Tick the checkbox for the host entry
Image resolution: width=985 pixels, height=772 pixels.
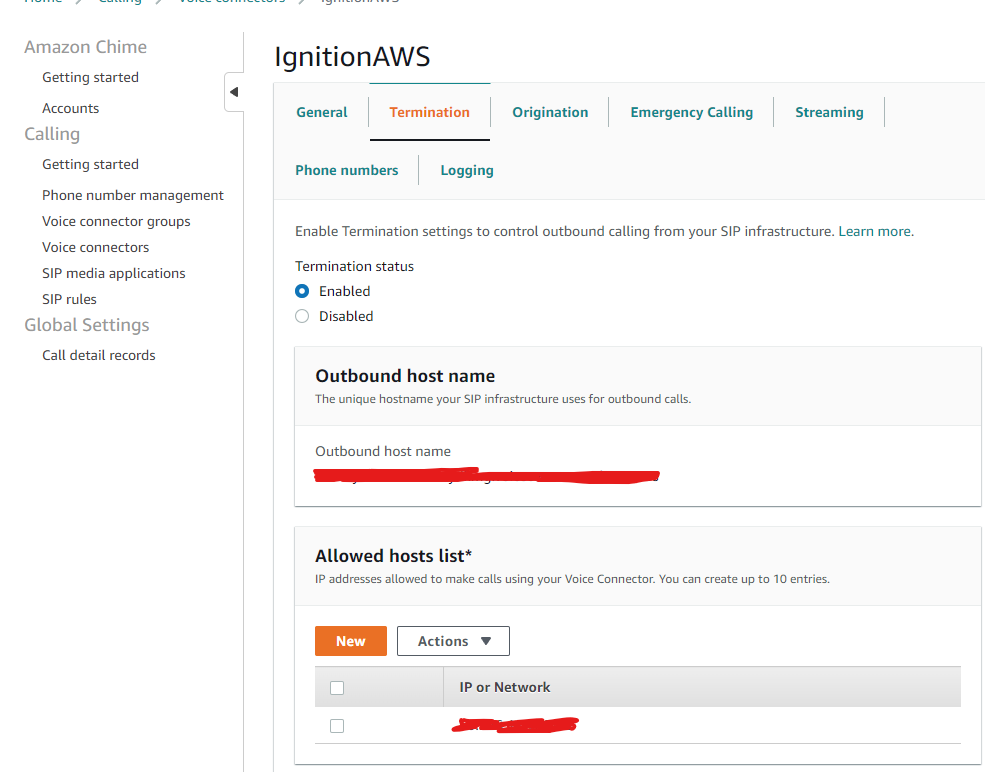pyautogui.click(x=337, y=726)
